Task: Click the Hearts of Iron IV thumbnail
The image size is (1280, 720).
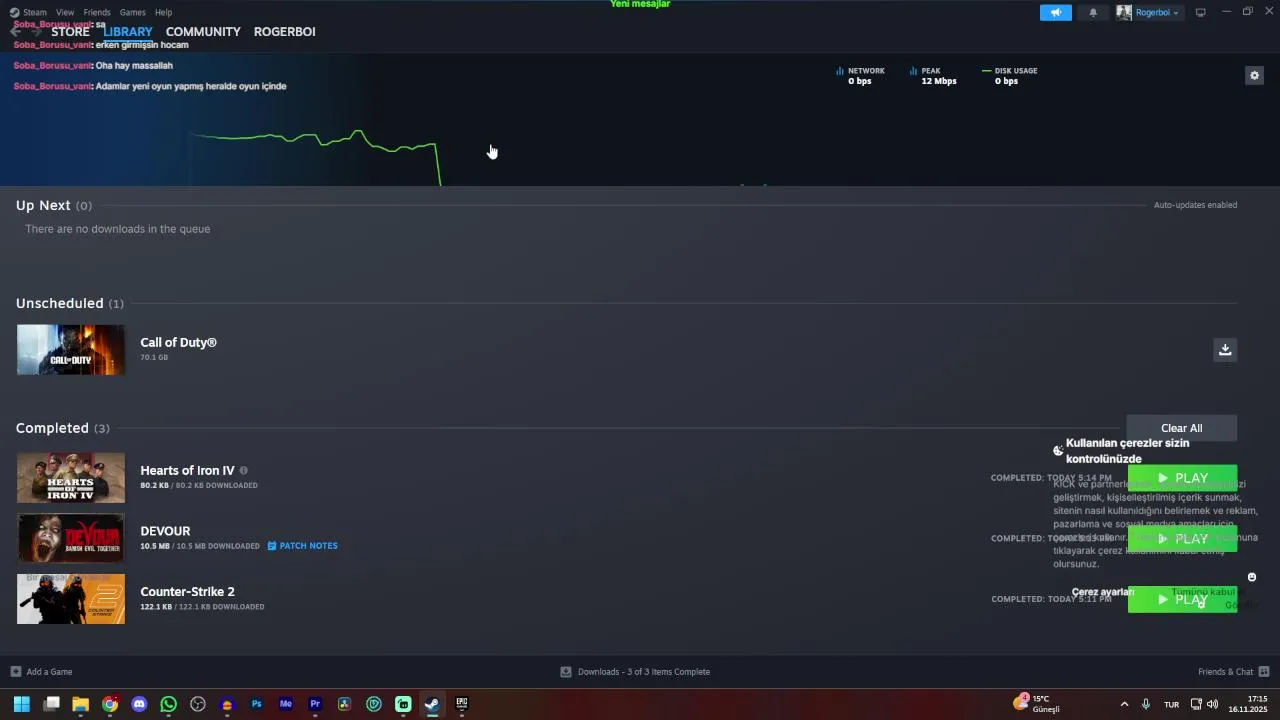Action: point(71,478)
